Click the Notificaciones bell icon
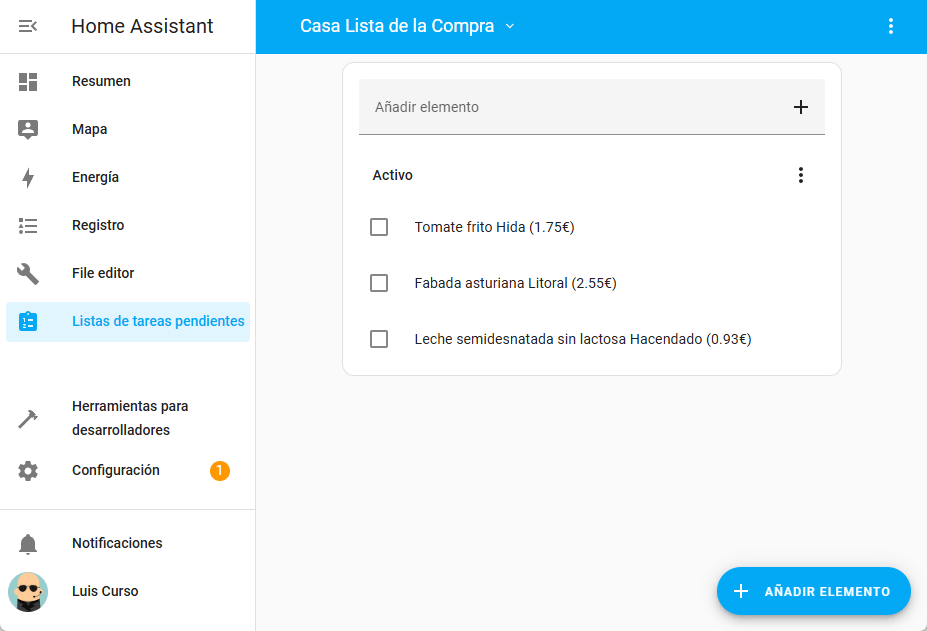The width and height of the screenshot is (927, 631). coord(28,544)
